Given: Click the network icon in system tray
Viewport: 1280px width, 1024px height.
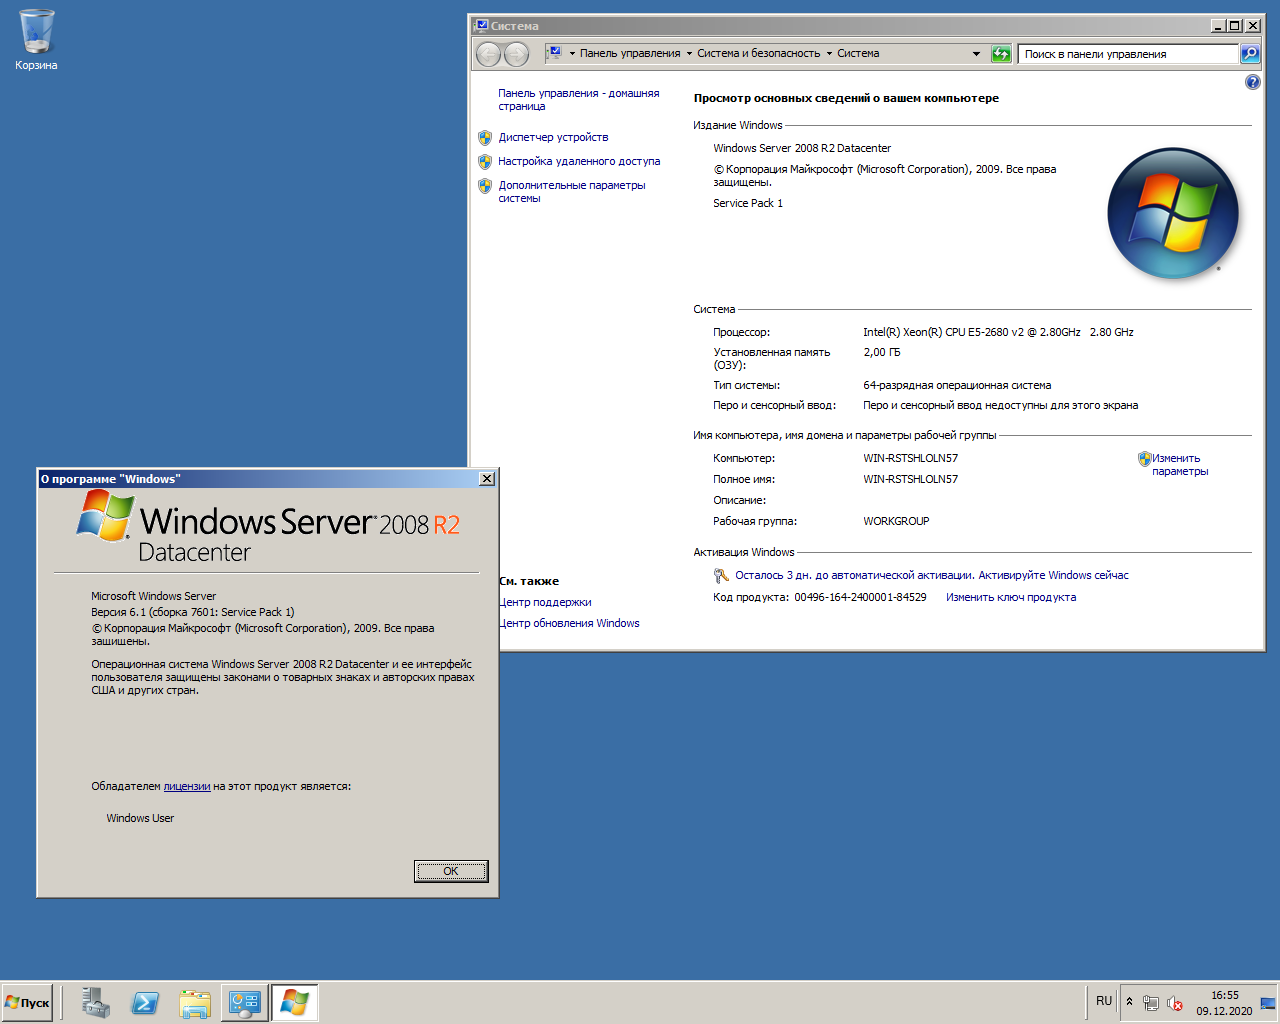Looking at the screenshot, I should pos(1150,1001).
